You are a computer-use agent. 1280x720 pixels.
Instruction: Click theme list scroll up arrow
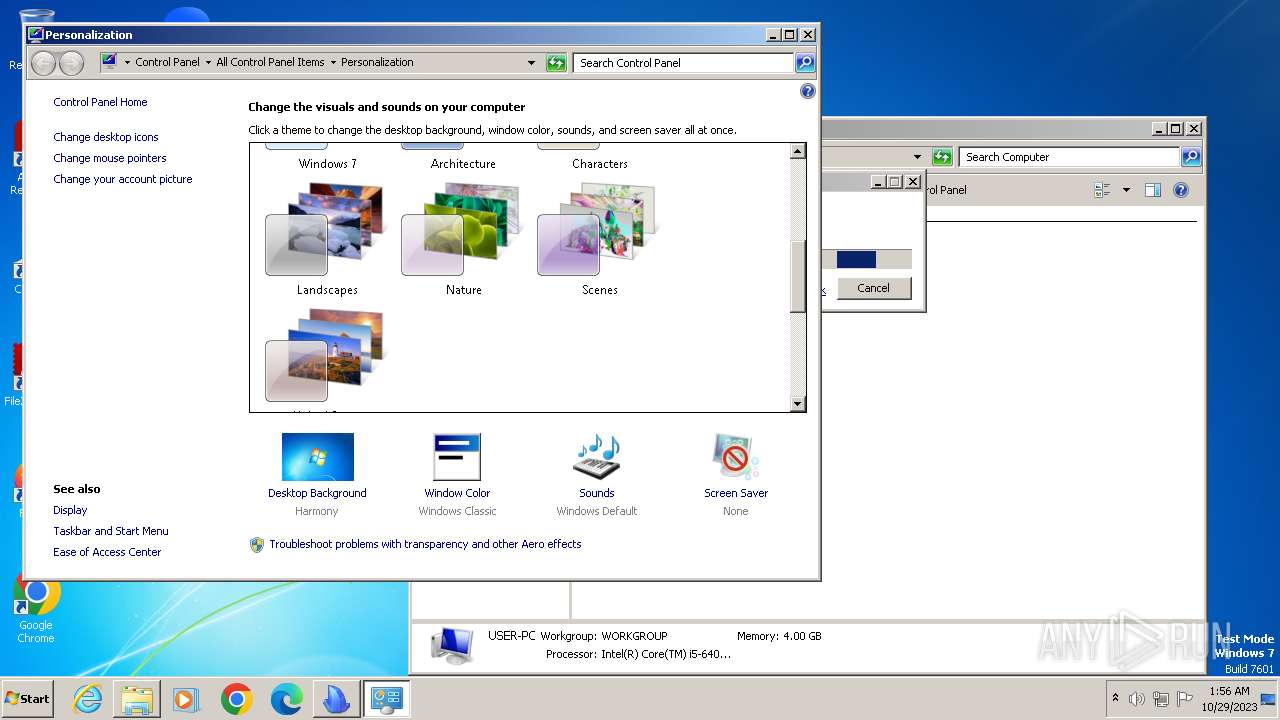tap(797, 152)
